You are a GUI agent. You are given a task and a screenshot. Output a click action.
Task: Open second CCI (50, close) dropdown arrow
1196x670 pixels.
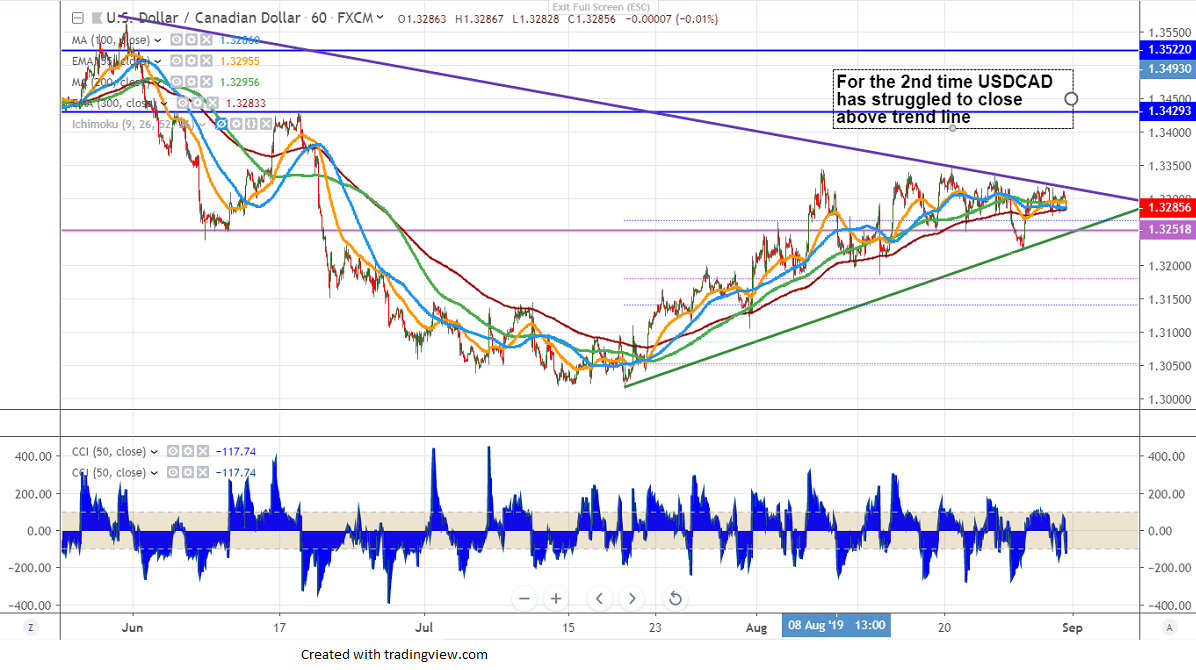click(156, 473)
